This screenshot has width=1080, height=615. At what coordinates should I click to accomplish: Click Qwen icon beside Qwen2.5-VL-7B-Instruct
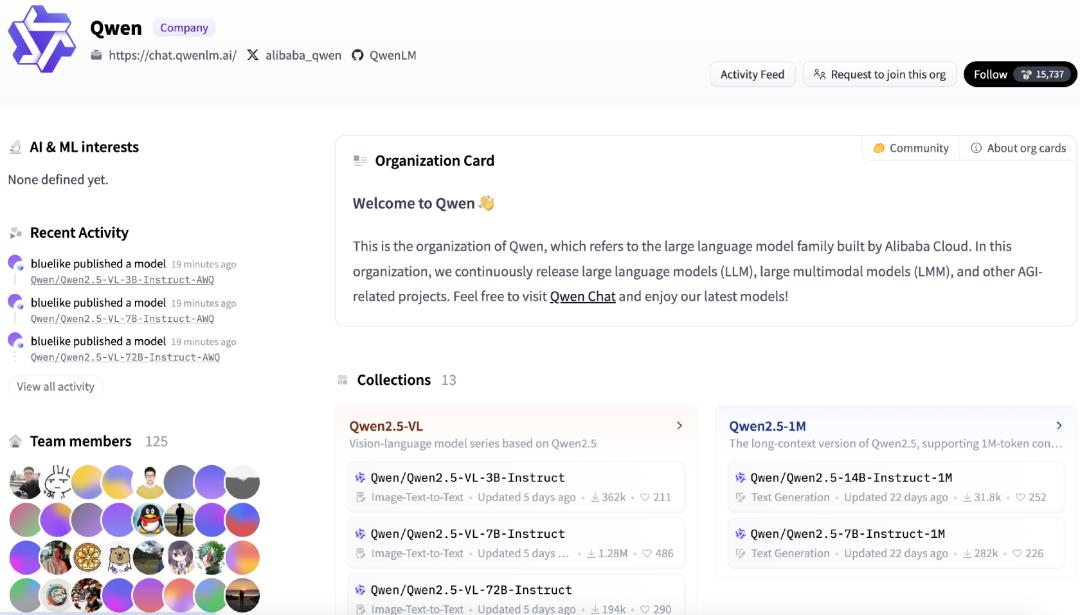click(x=360, y=534)
